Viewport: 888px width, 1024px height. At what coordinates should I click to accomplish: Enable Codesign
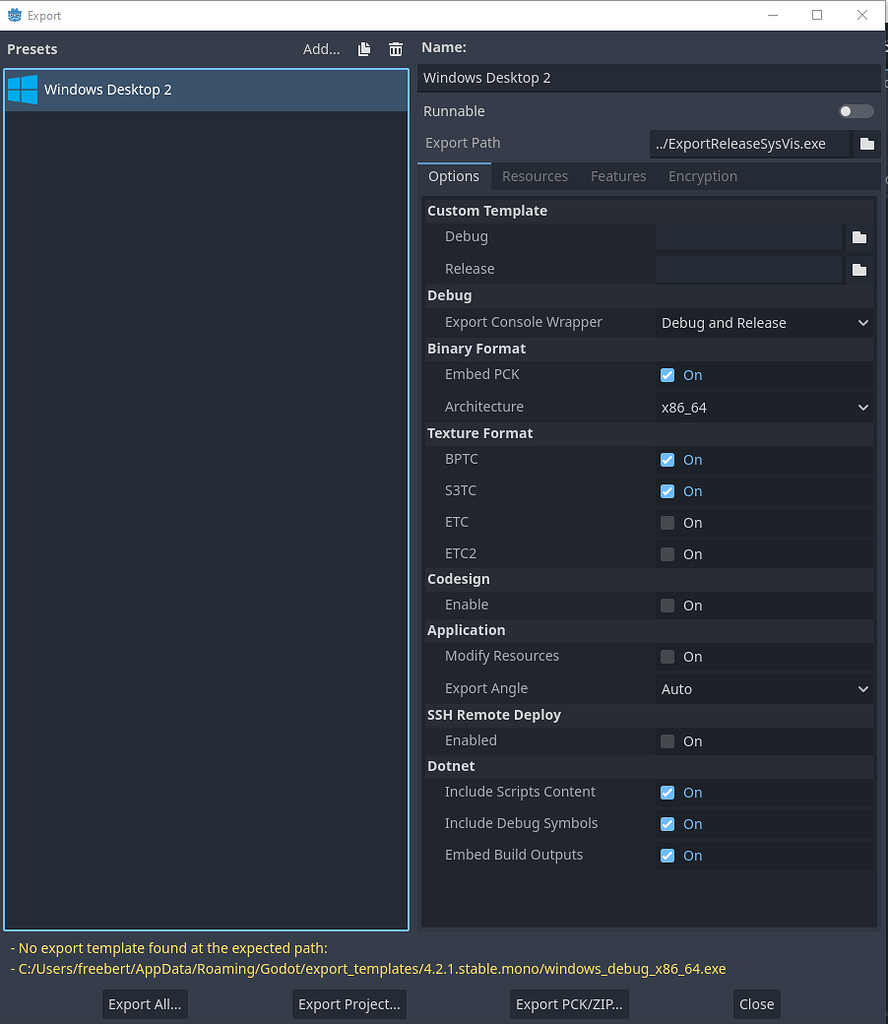[x=668, y=605]
